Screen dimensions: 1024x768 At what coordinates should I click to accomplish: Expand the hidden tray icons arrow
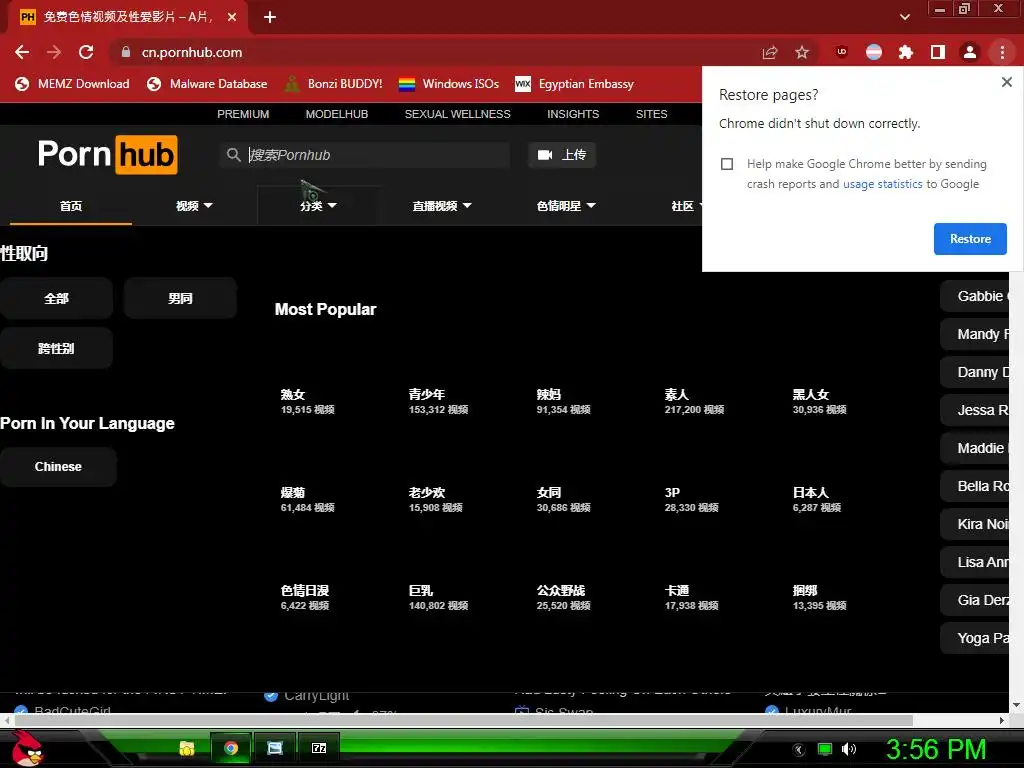[x=799, y=750]
